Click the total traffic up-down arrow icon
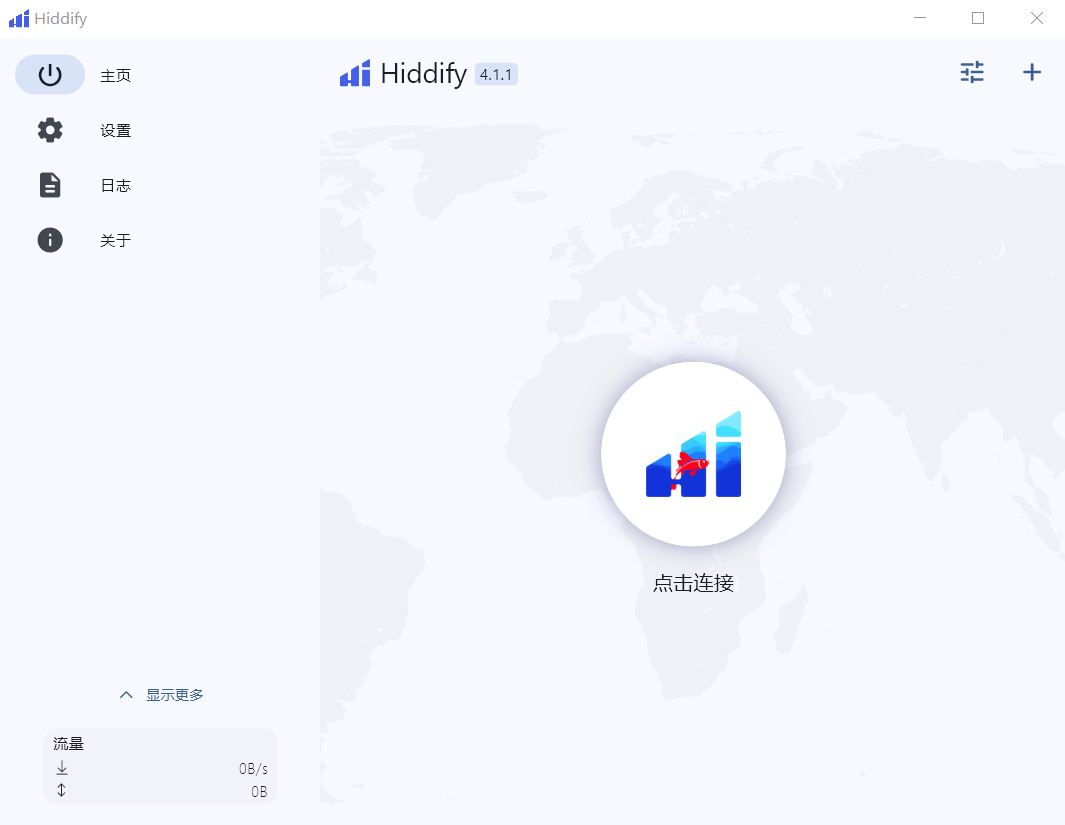The width and height of the screenshot is (1065, 825). point(62,790)
